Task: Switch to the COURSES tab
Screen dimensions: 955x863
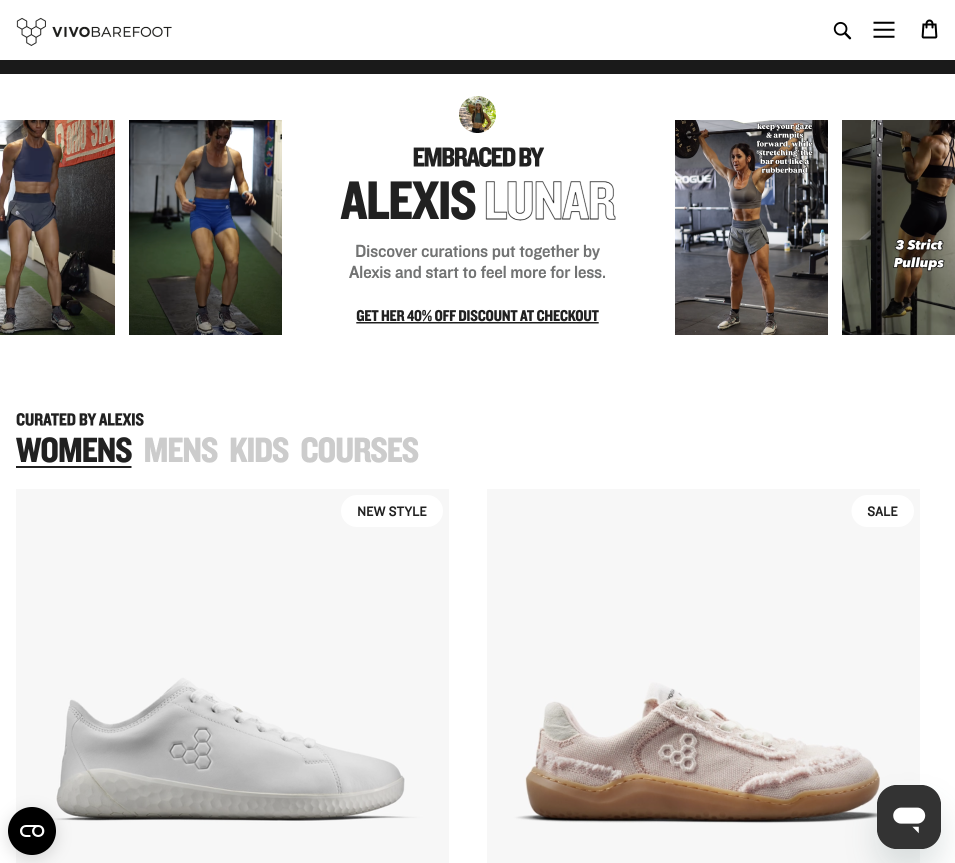Action: 359,451
